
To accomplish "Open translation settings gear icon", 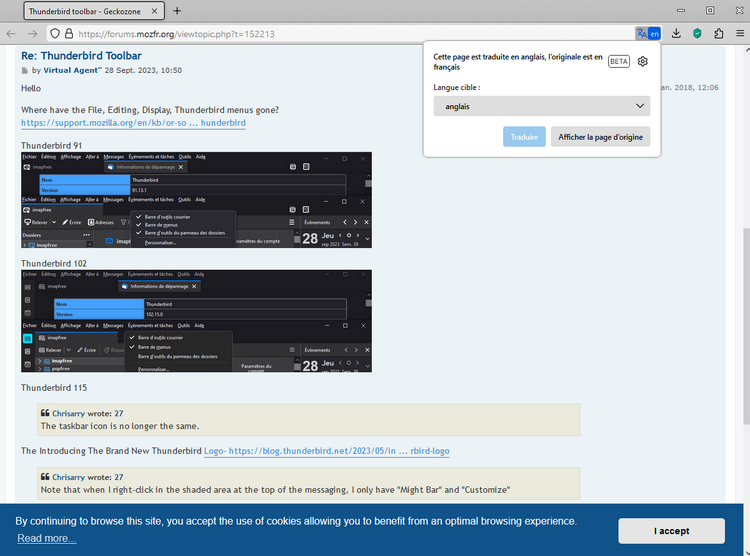I will [642, 61].
